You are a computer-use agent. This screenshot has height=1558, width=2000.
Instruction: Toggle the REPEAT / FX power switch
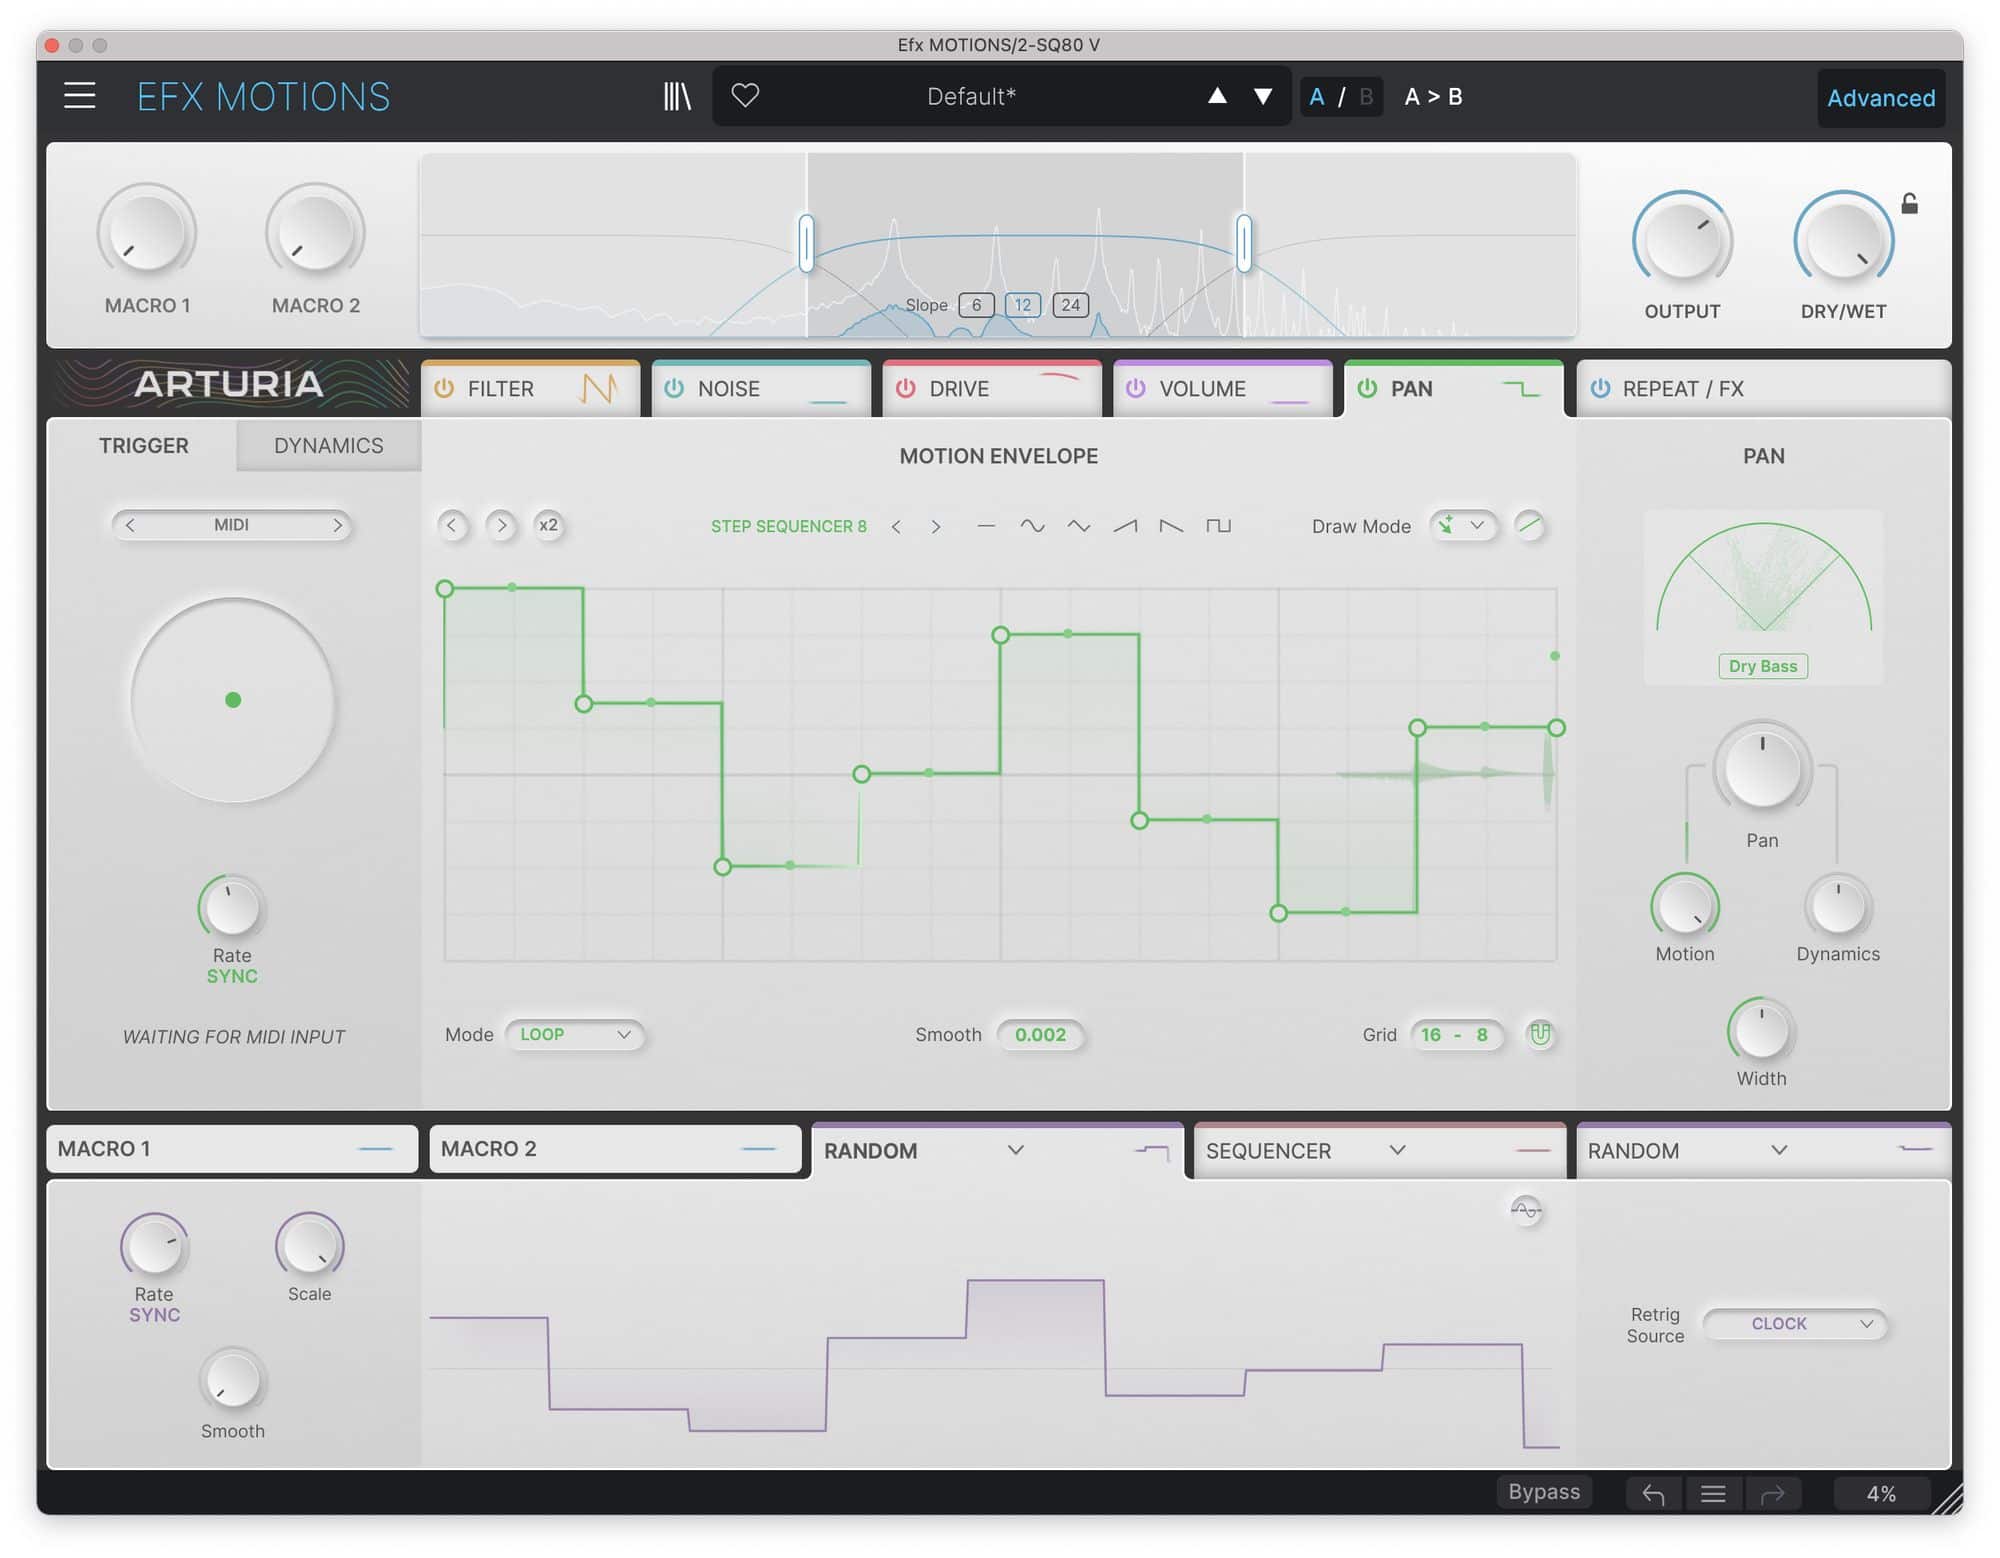click(x=1600, y=388)
